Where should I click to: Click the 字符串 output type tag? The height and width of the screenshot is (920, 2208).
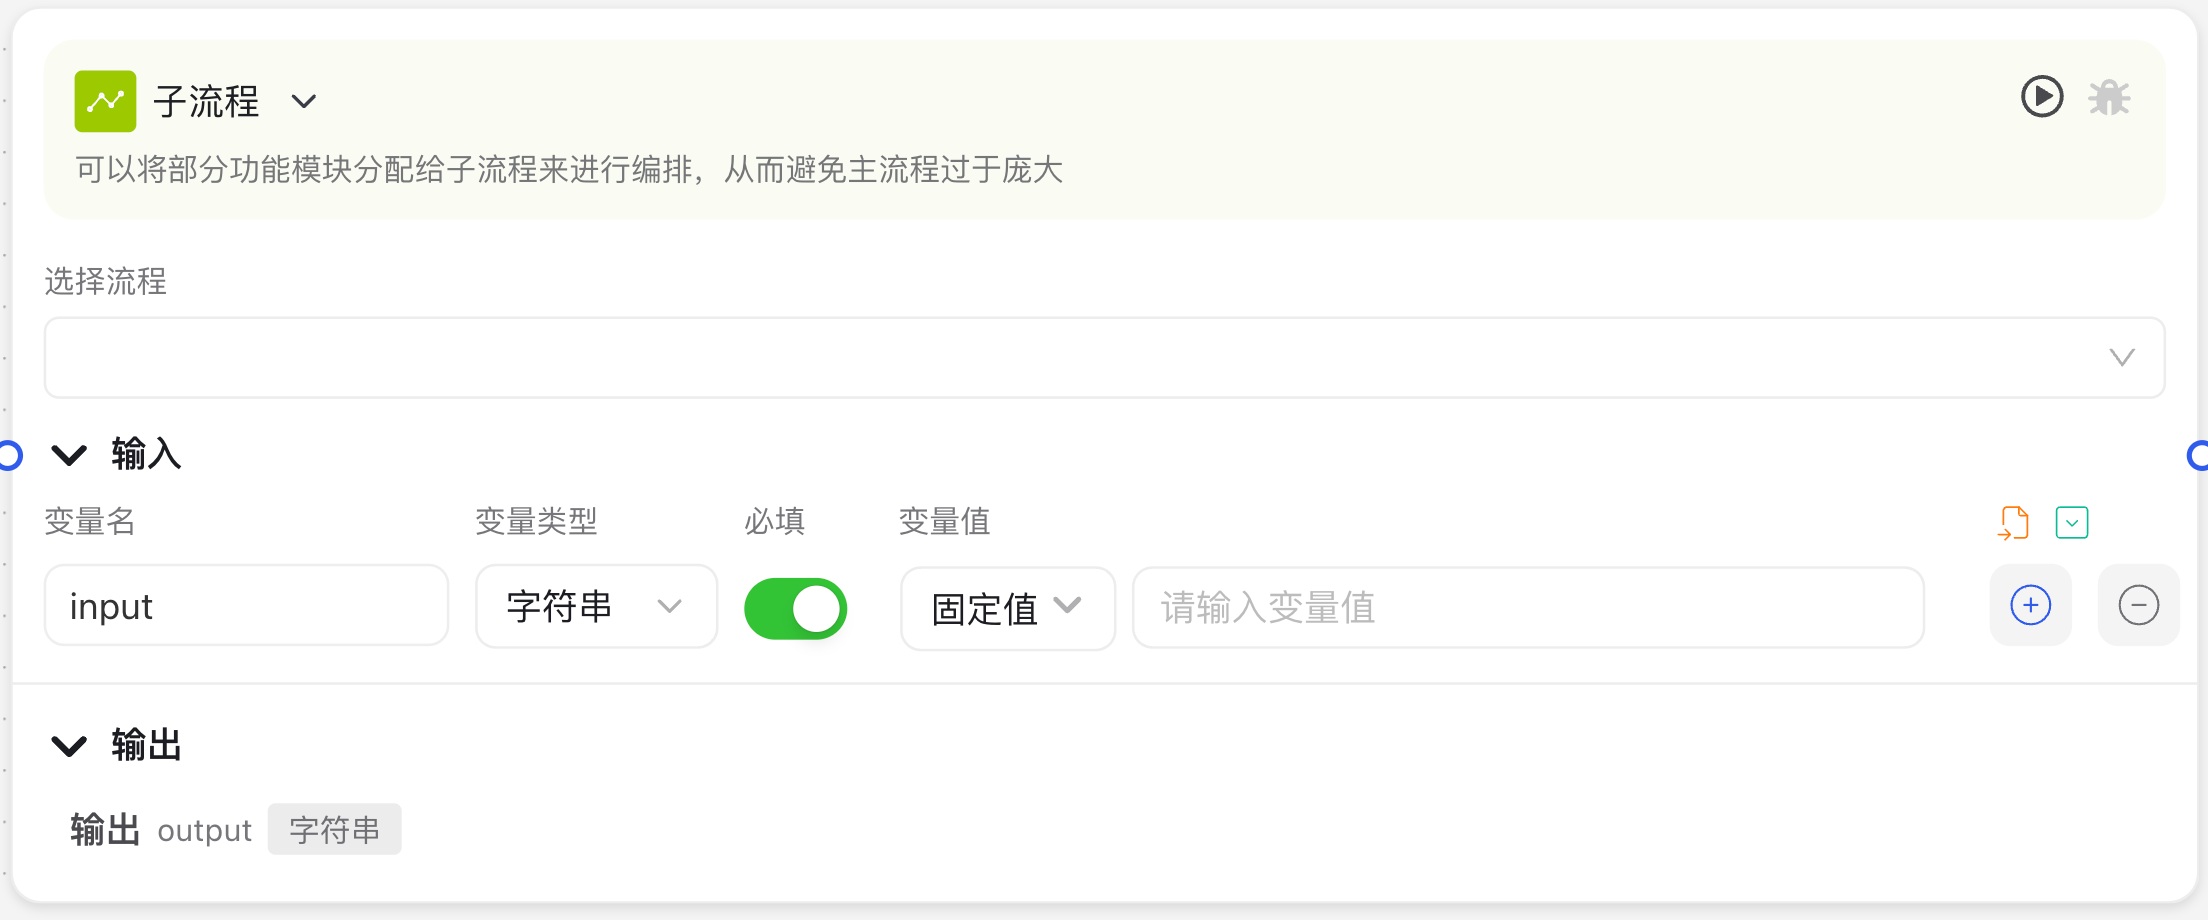(x=334, y=829)
